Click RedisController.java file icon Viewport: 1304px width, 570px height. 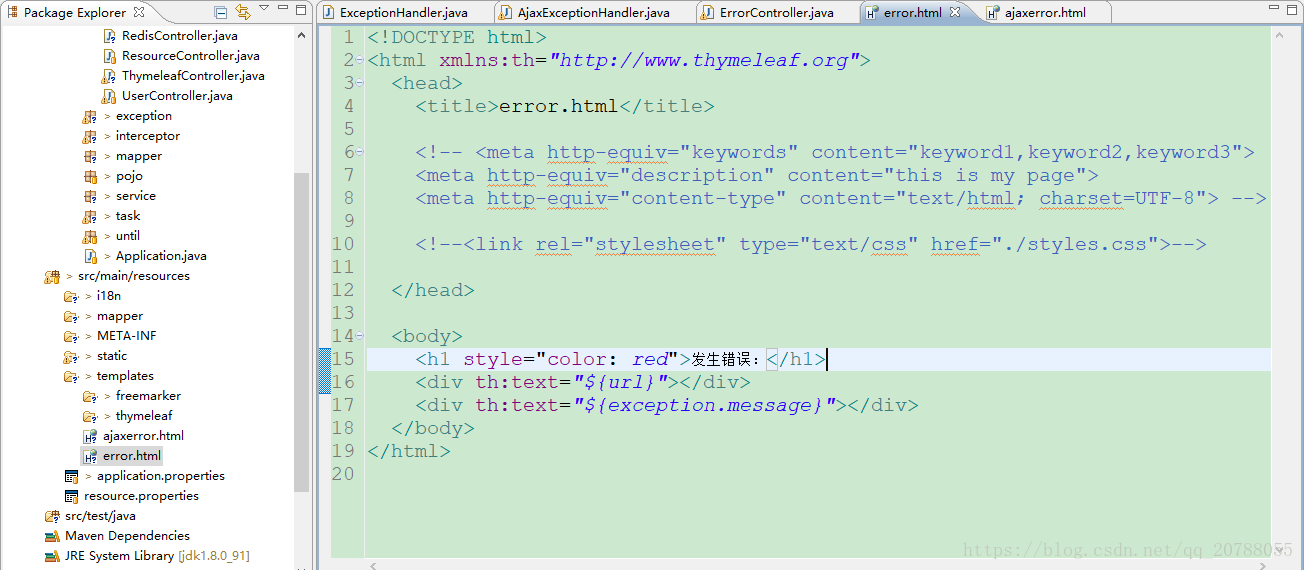(109, 36)
